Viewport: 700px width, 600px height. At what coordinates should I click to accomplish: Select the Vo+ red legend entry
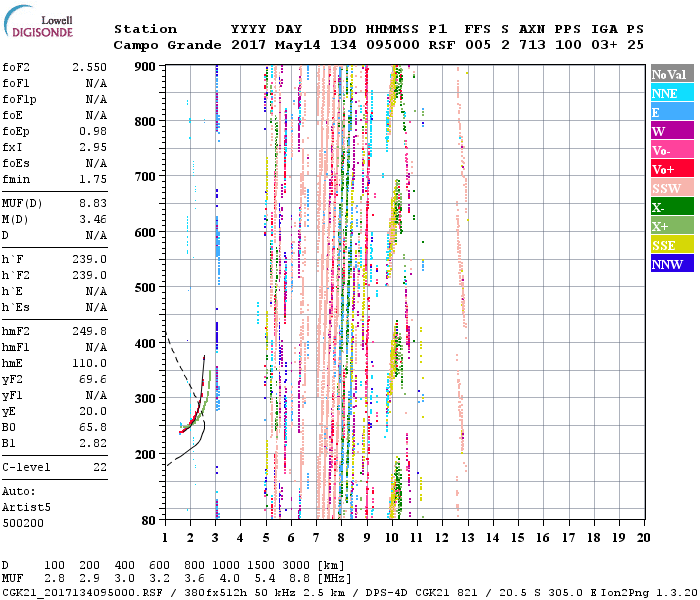(x=670, y=169)
